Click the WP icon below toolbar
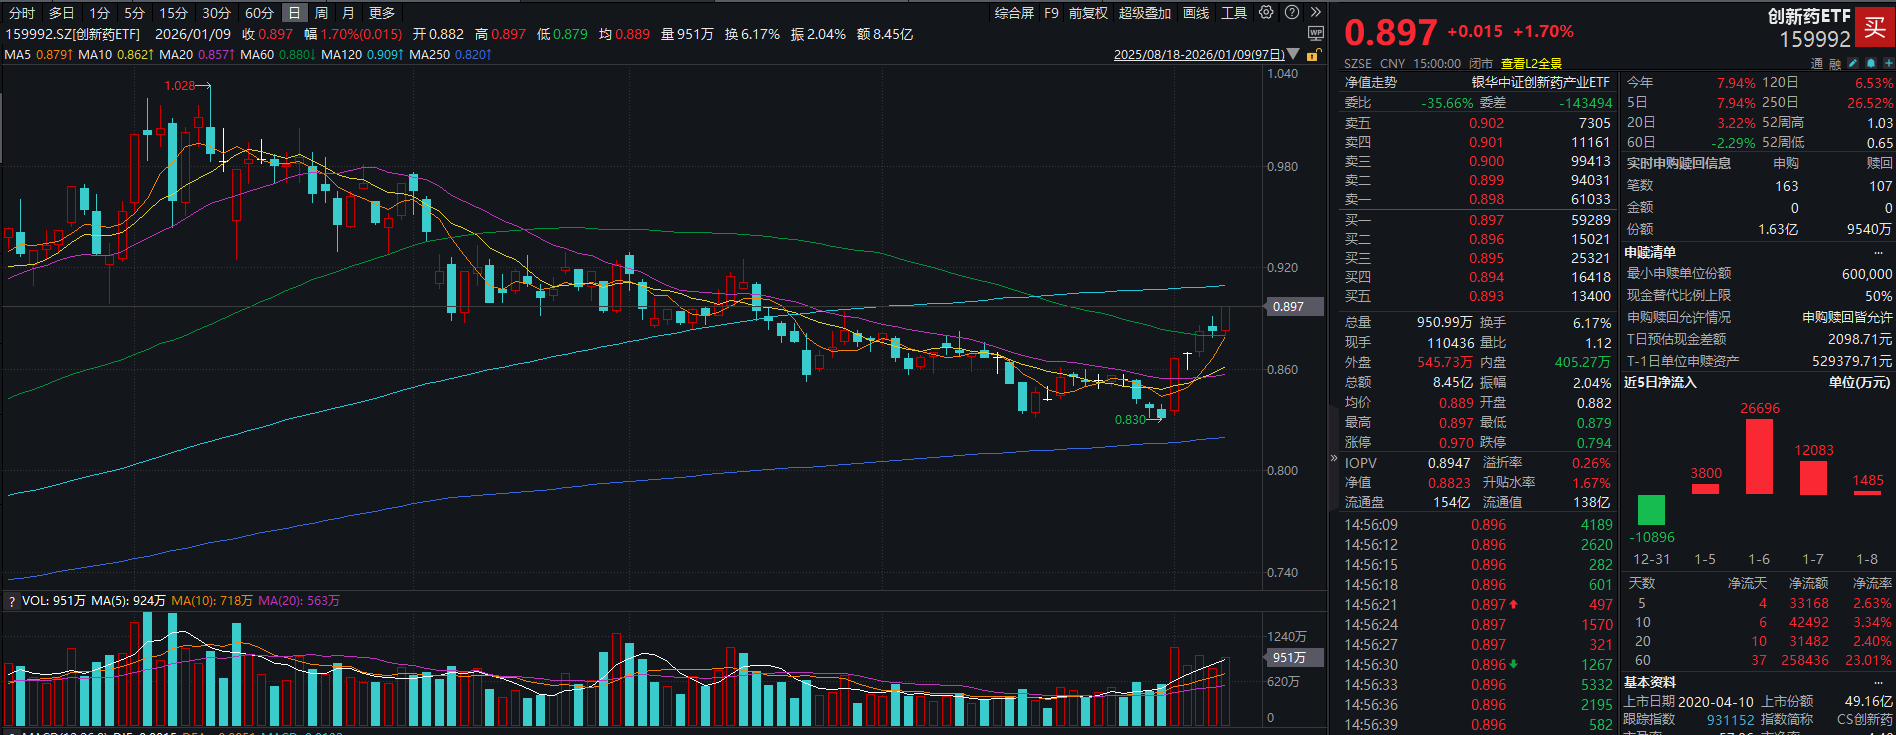1896x735 pixels. pos(1315,34)
